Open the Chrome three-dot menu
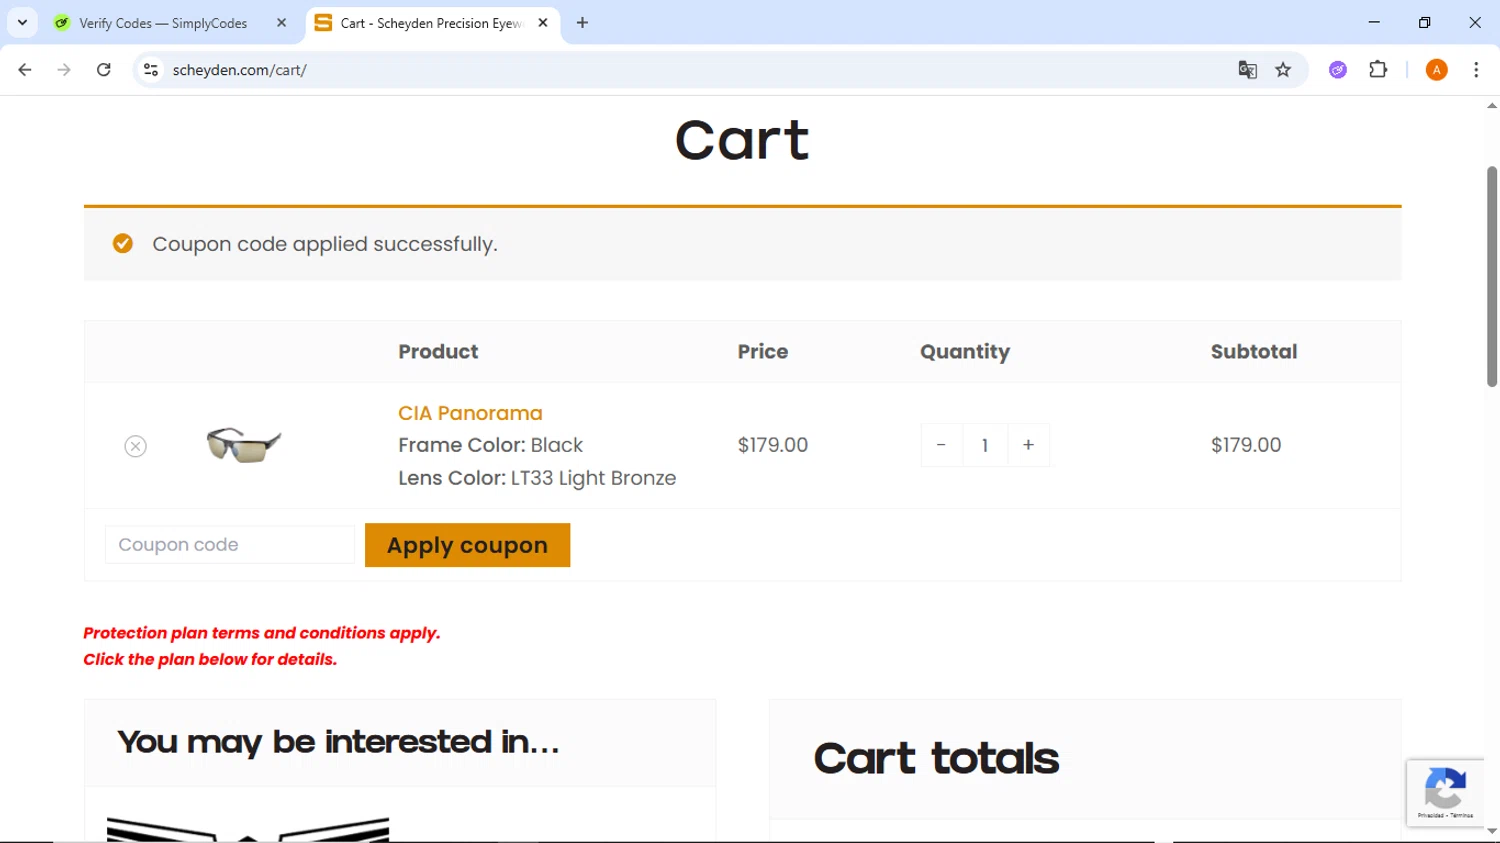The width and height of the screenshot is (1500, 843). tap(1476, 70)
